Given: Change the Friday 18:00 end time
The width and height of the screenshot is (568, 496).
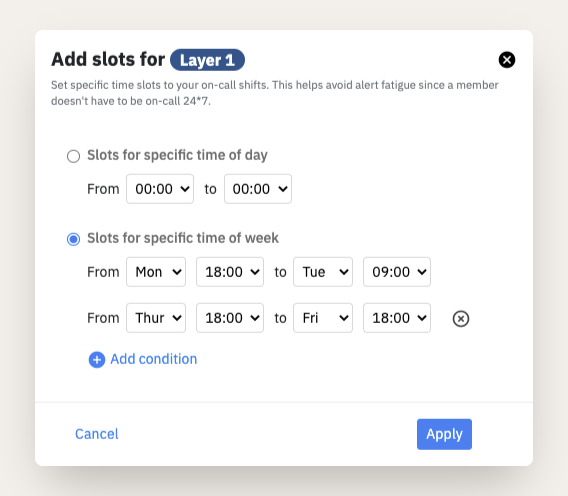Looking at the screenshot, I should coord(397,318).
